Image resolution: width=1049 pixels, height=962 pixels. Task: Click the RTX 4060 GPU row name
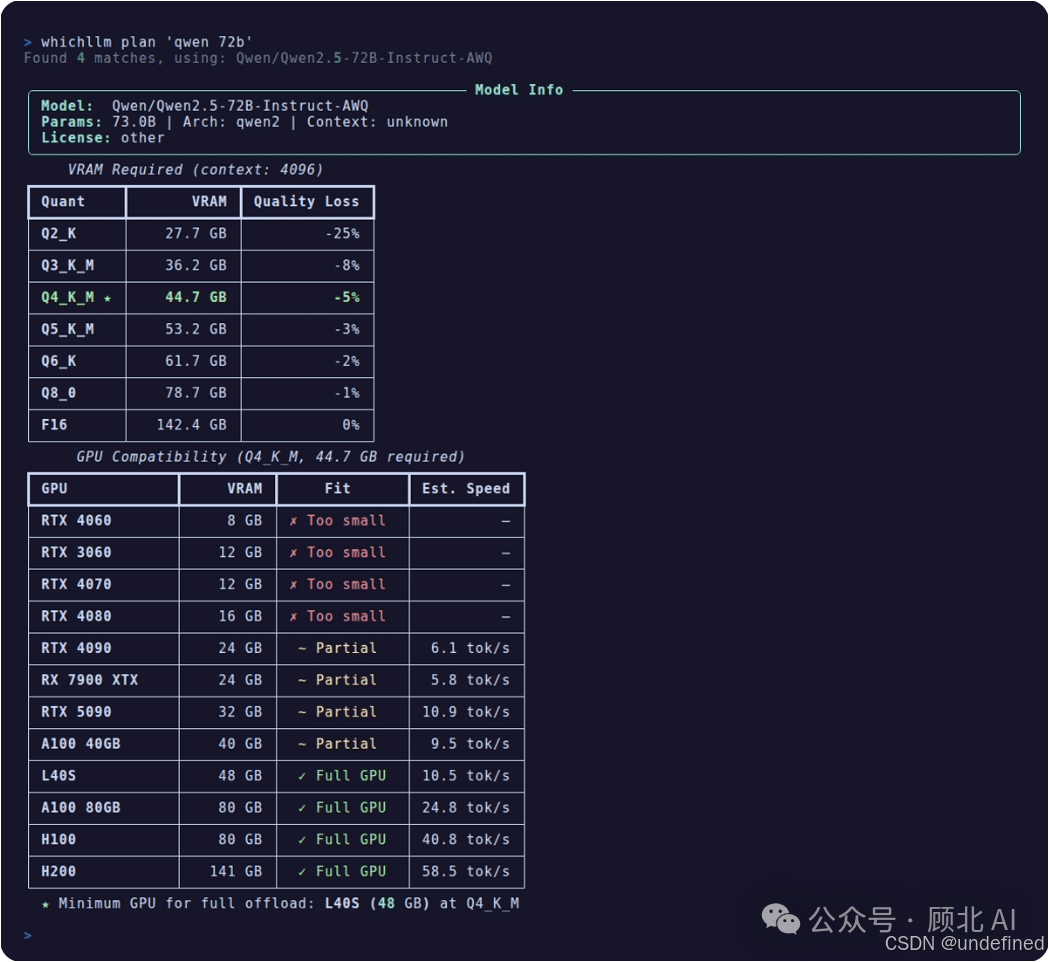click(76, 520)
